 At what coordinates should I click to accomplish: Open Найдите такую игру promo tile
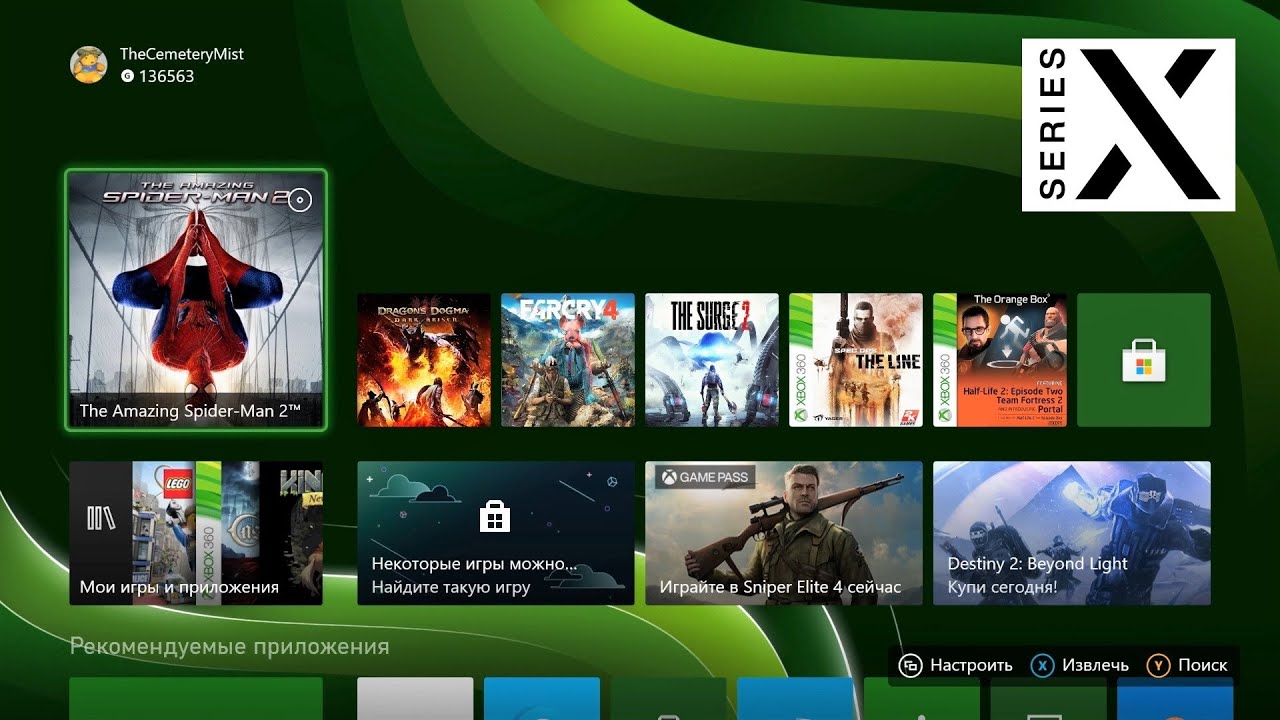pos(496,533)
